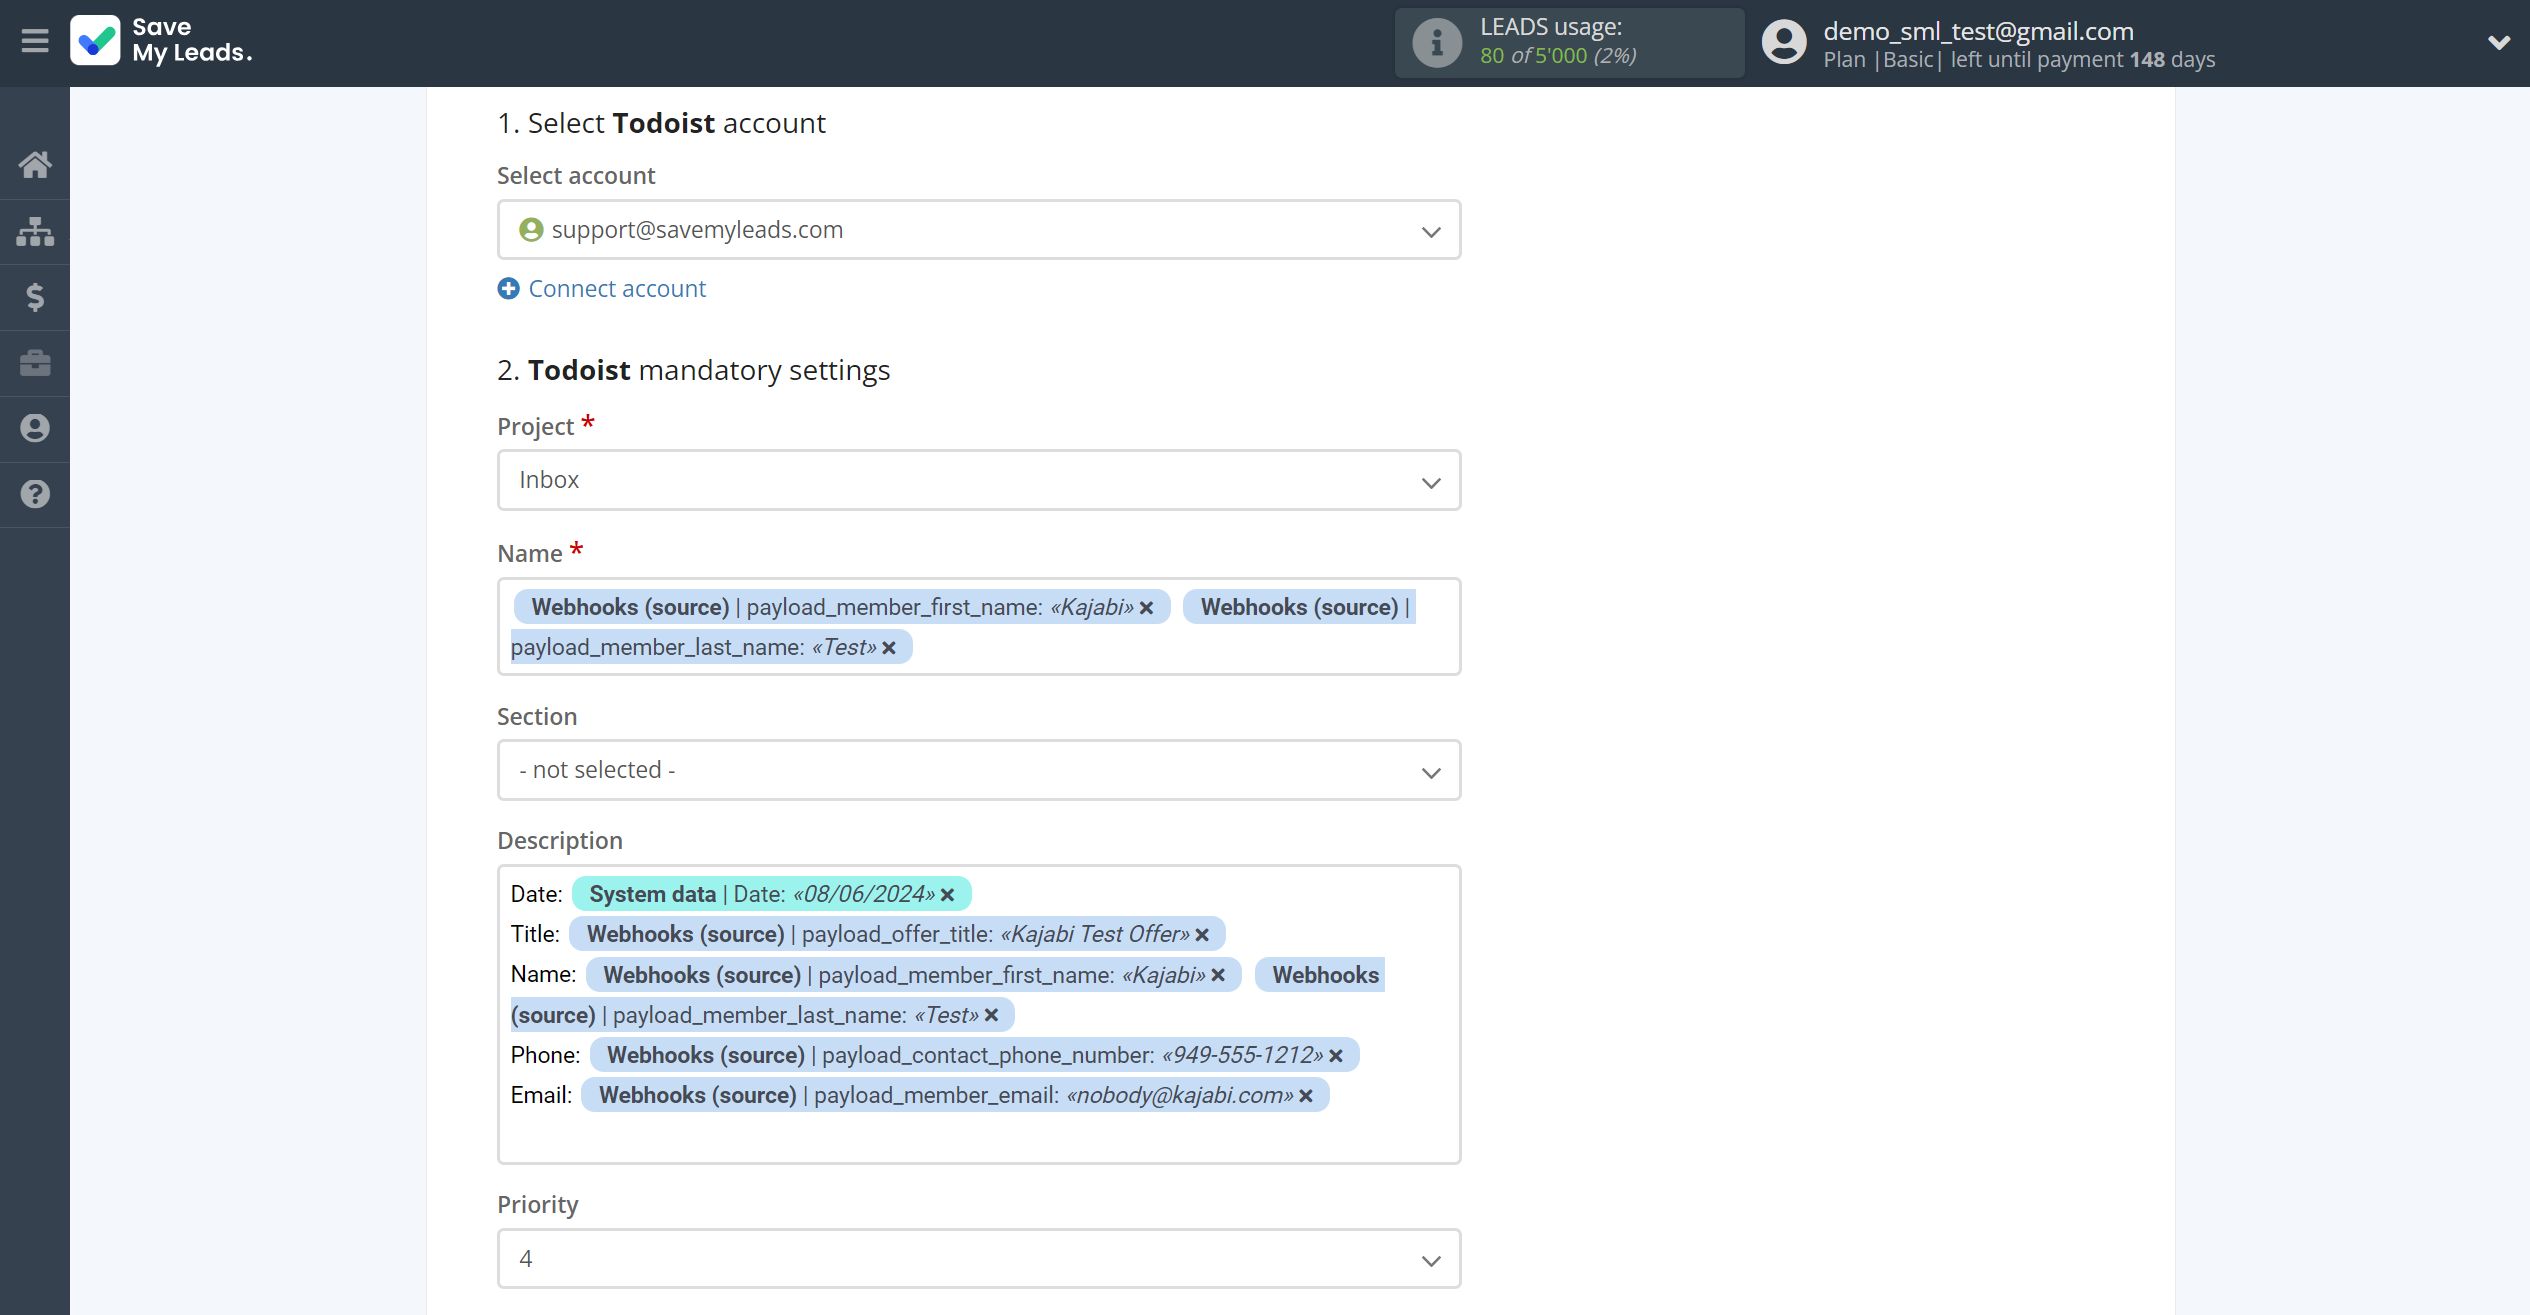Open the Section dropdown
Image resolution: width=2530 pixels, height=1315 pixels.
coord(979,770)
